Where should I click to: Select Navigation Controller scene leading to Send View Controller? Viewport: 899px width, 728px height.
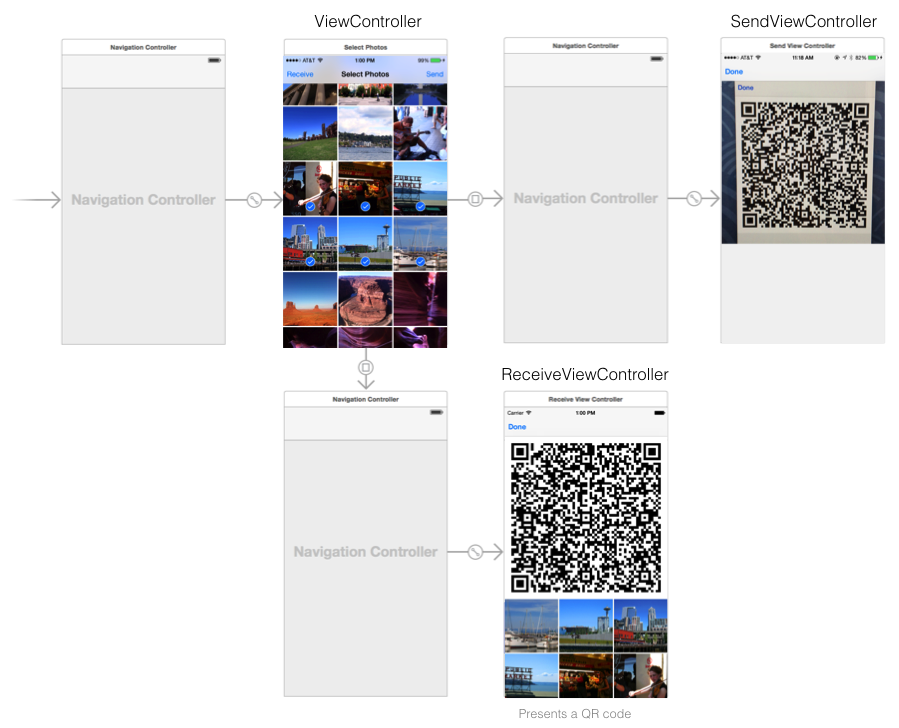coord(585,190)
